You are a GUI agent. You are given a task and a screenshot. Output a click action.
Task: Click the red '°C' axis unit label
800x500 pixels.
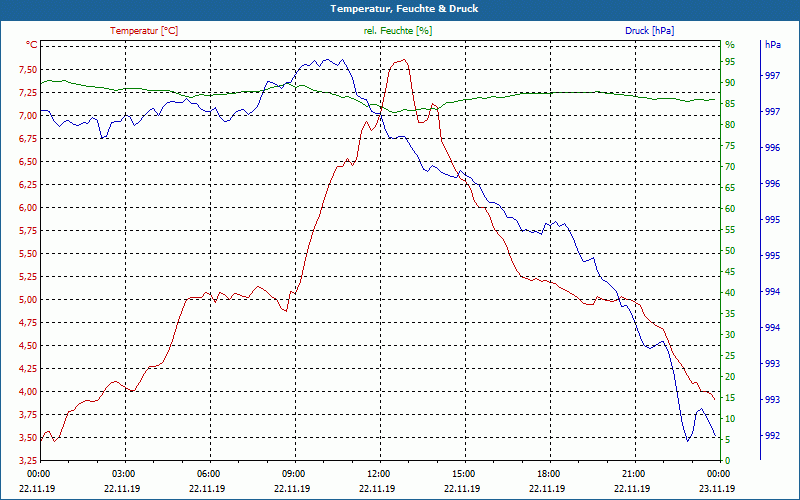[x=32, y=45]
